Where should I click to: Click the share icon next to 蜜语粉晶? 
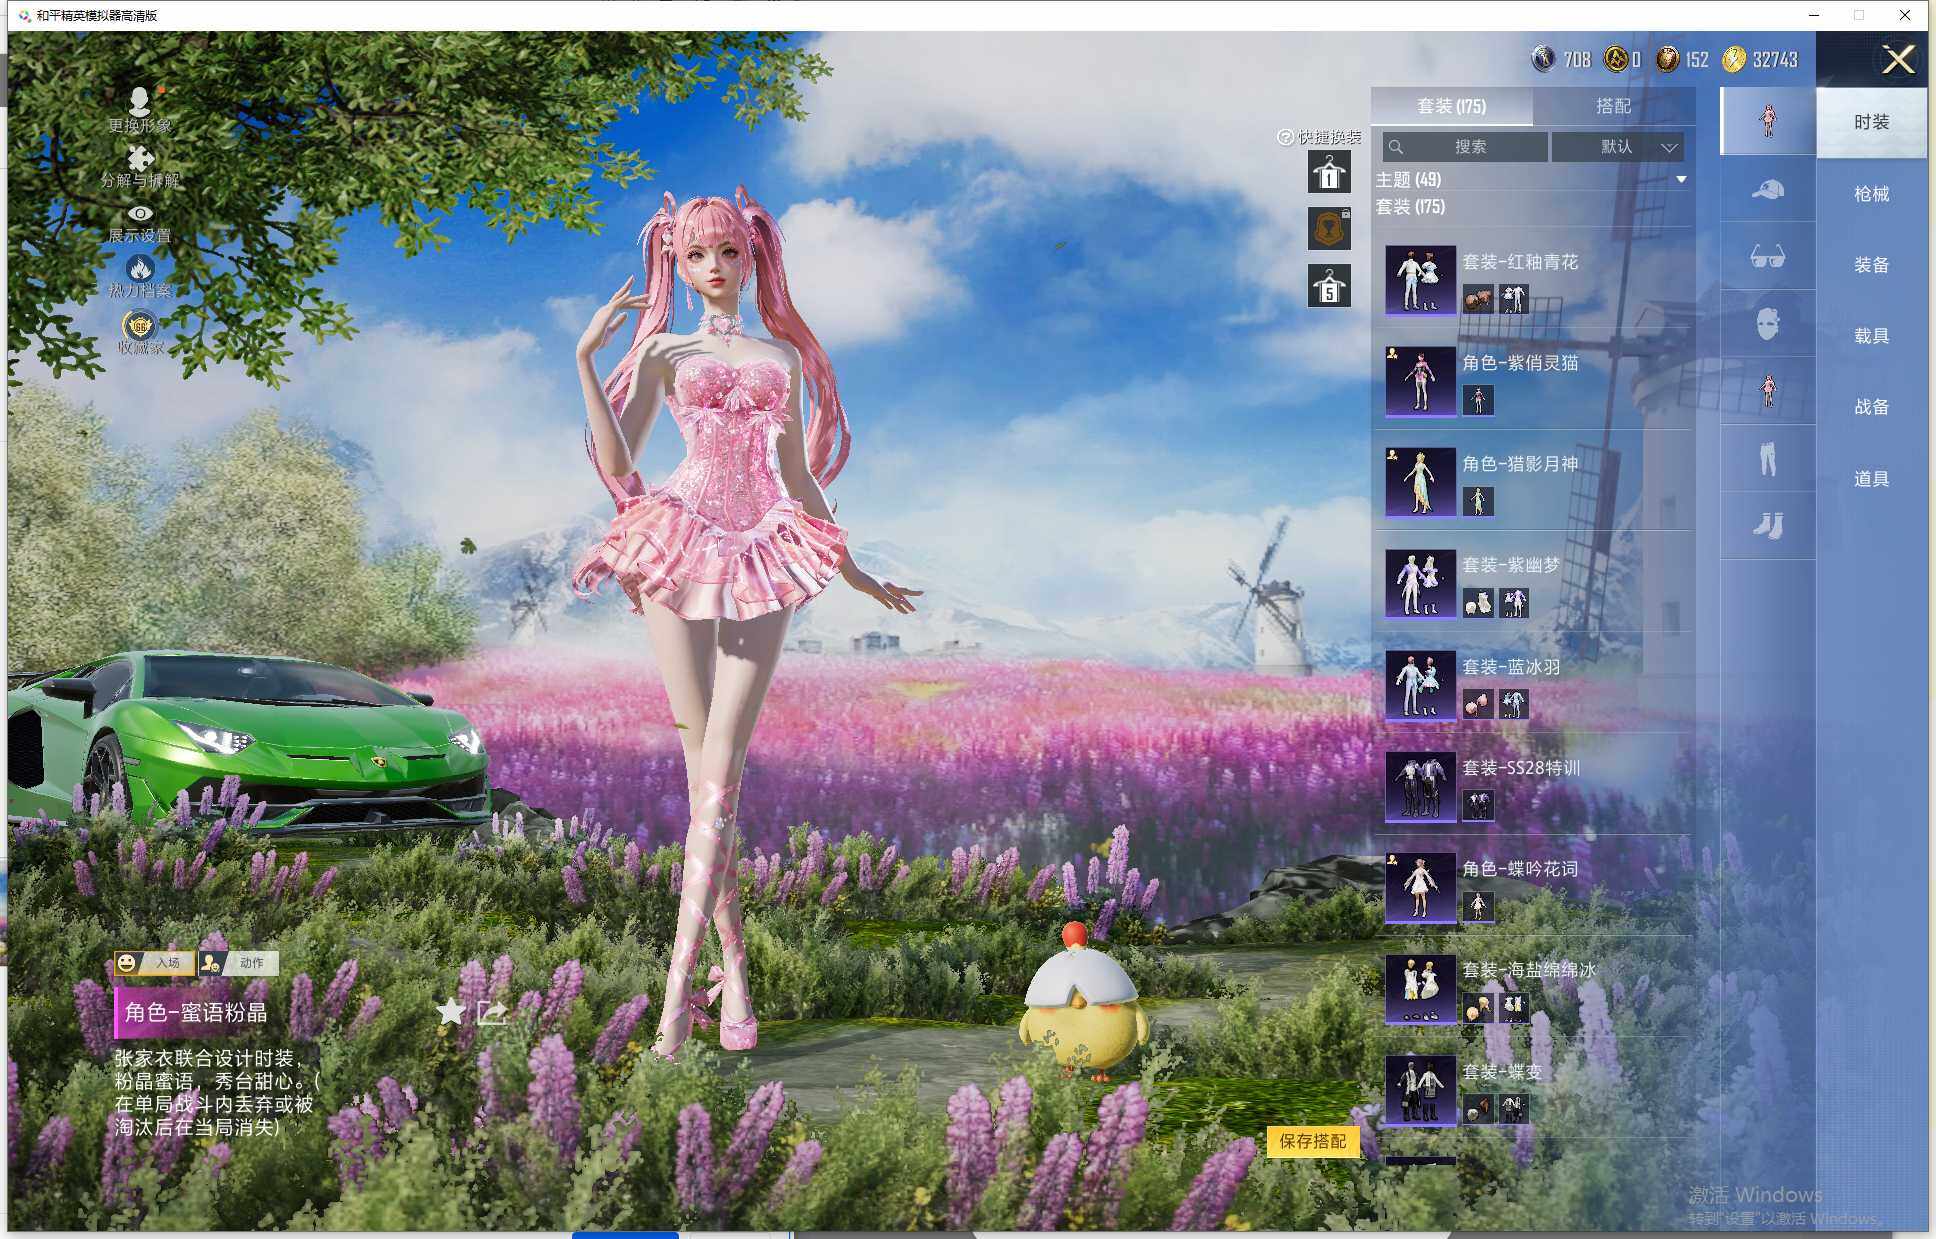pyautogui.click(x=491, y=1012)
